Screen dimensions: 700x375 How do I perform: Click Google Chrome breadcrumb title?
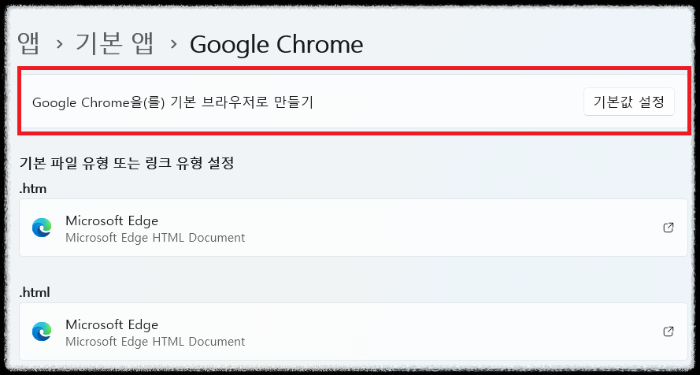tap(276, 44)
